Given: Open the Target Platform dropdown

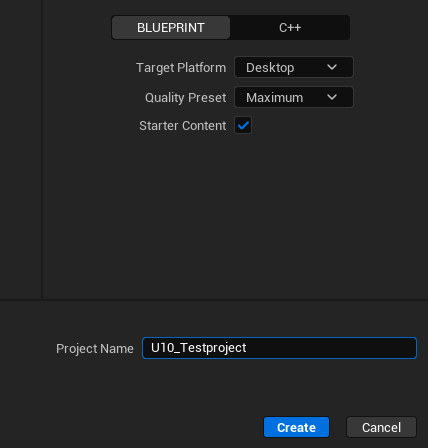Looking at the screenshot, I should click(294, 67).
